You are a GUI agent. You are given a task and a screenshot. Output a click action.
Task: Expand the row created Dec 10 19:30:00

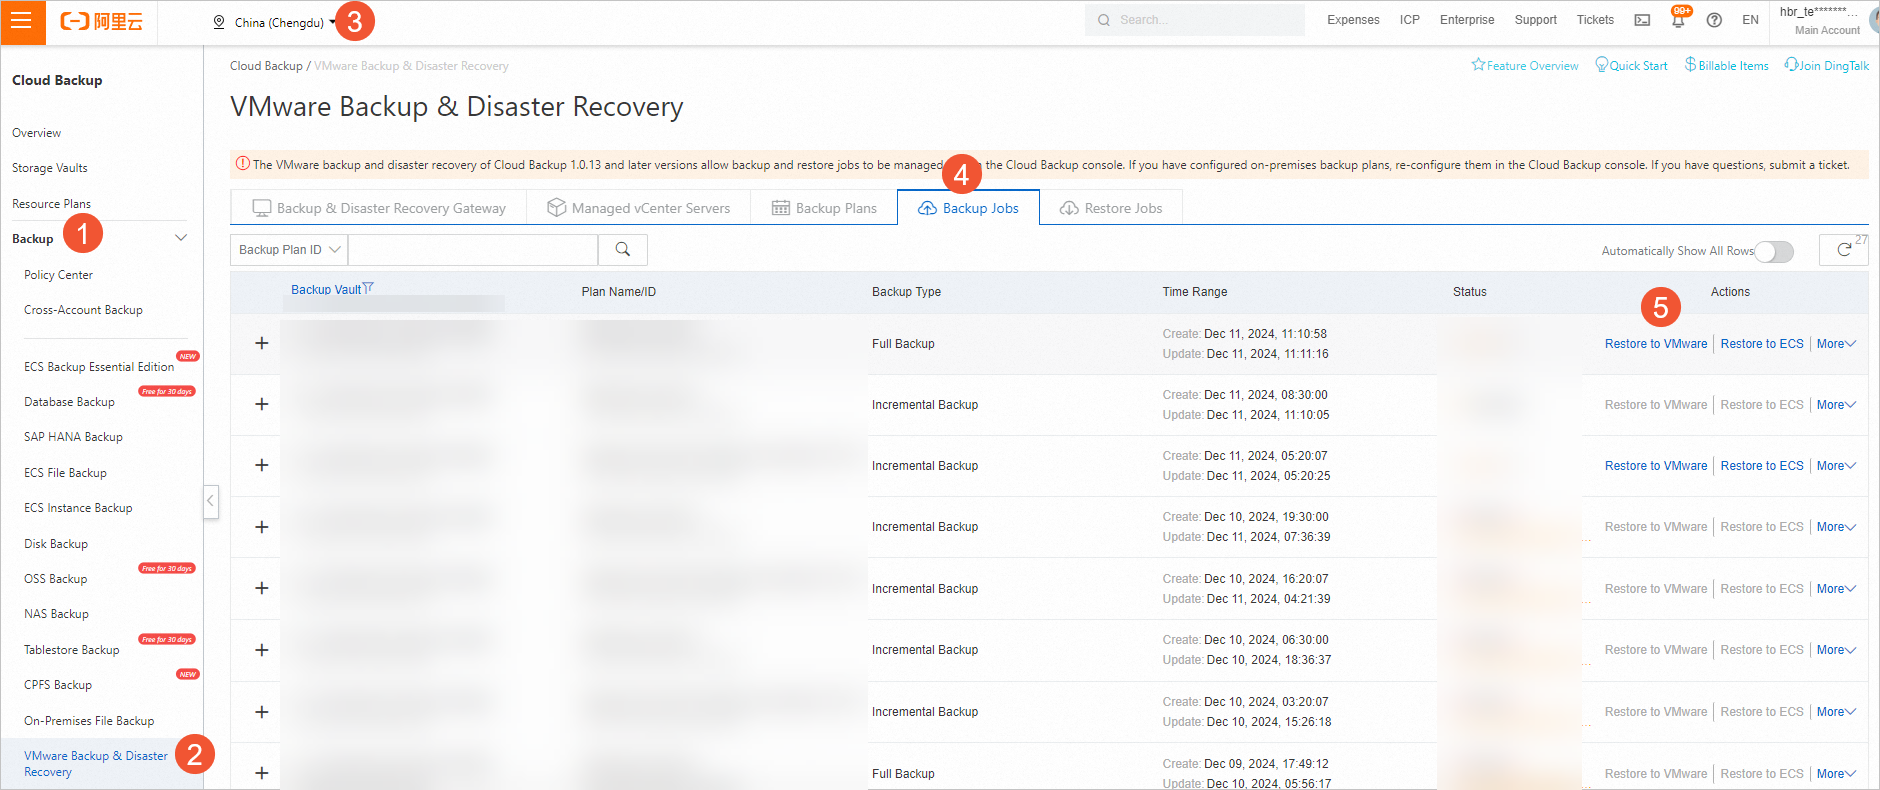tap(262, 527)
